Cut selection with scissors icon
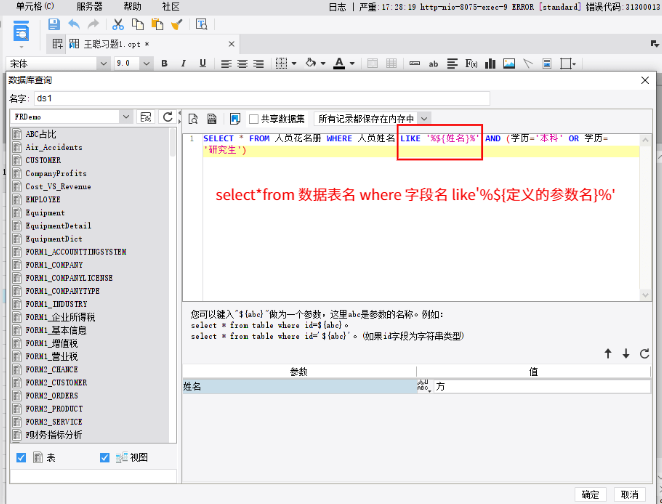This screenshot has height=504, width=662. [118, 24]
